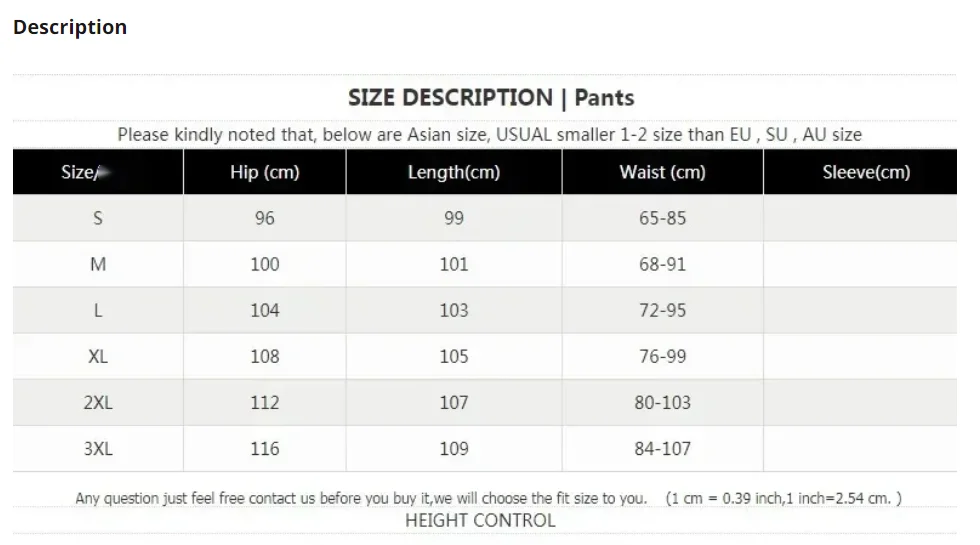Click the Description heading
This screenshot has width=980, height=545.
pyautogui.click(x=70, y=27)
